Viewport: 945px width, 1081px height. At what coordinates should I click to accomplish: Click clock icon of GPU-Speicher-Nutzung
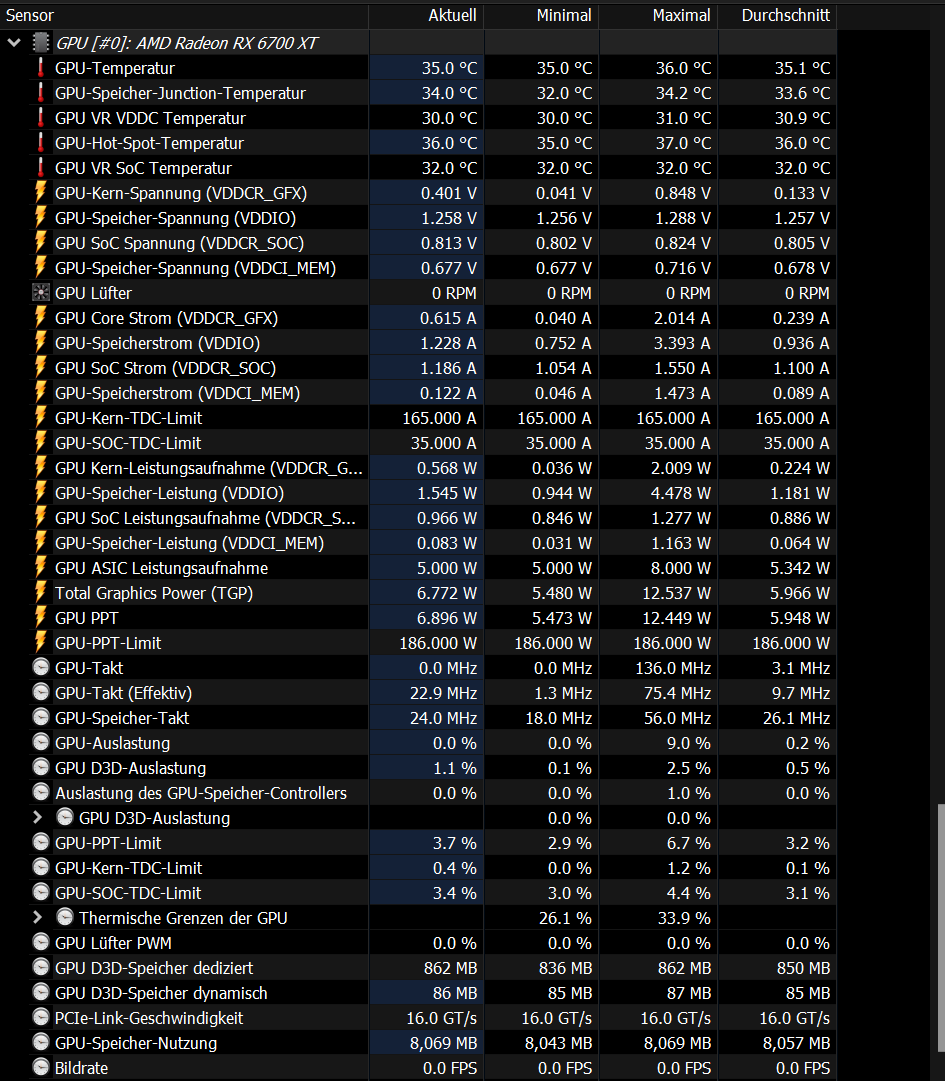pyautogui.click(x=41, y=1042)
